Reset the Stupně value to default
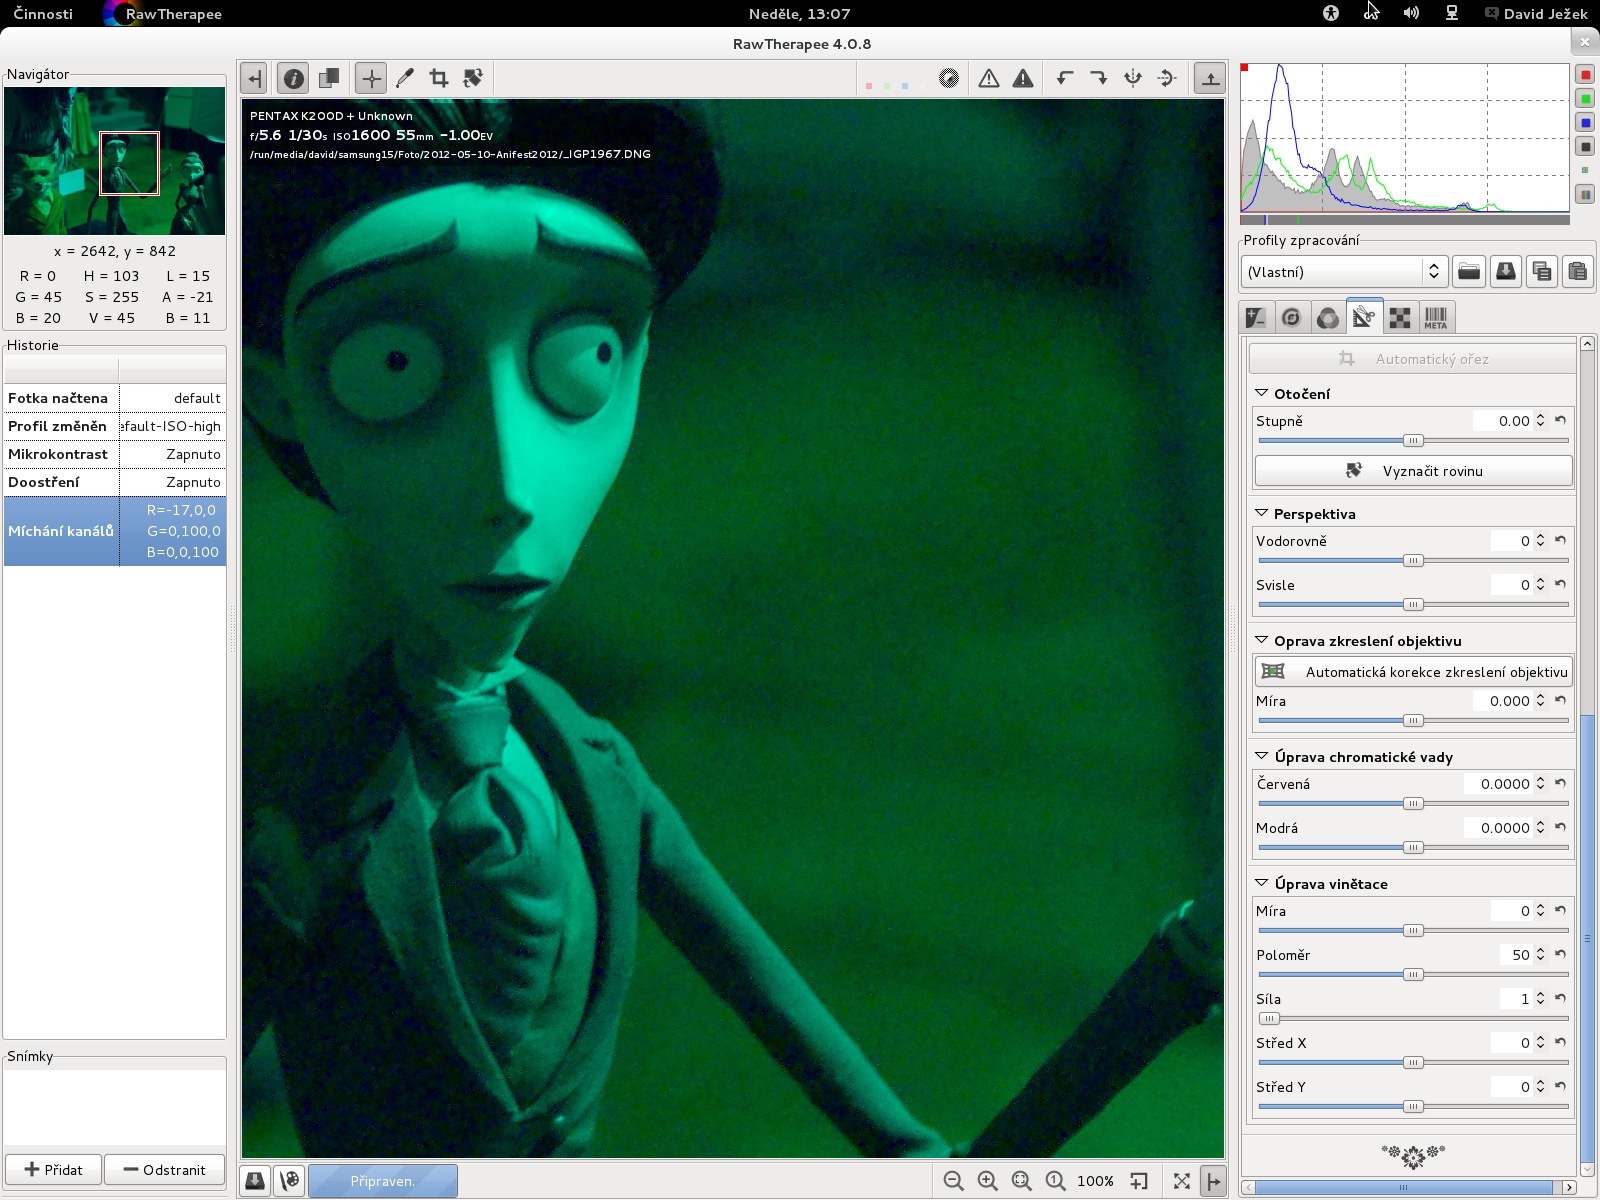 [1560, 421]
